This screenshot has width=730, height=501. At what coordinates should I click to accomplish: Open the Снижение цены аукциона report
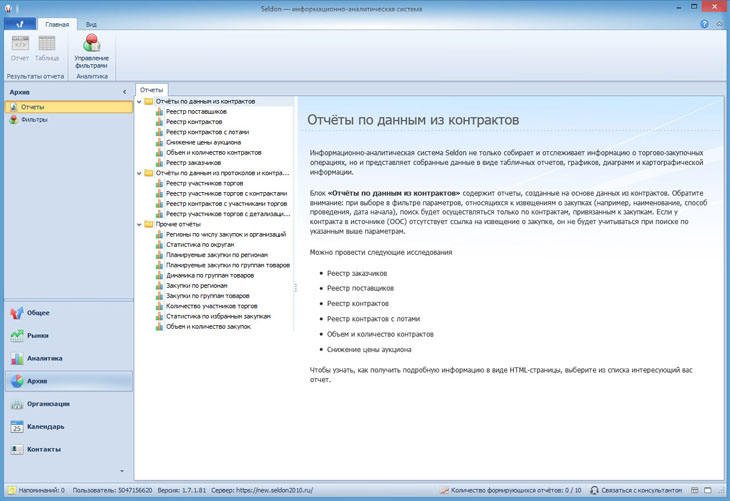click(203, 142)
